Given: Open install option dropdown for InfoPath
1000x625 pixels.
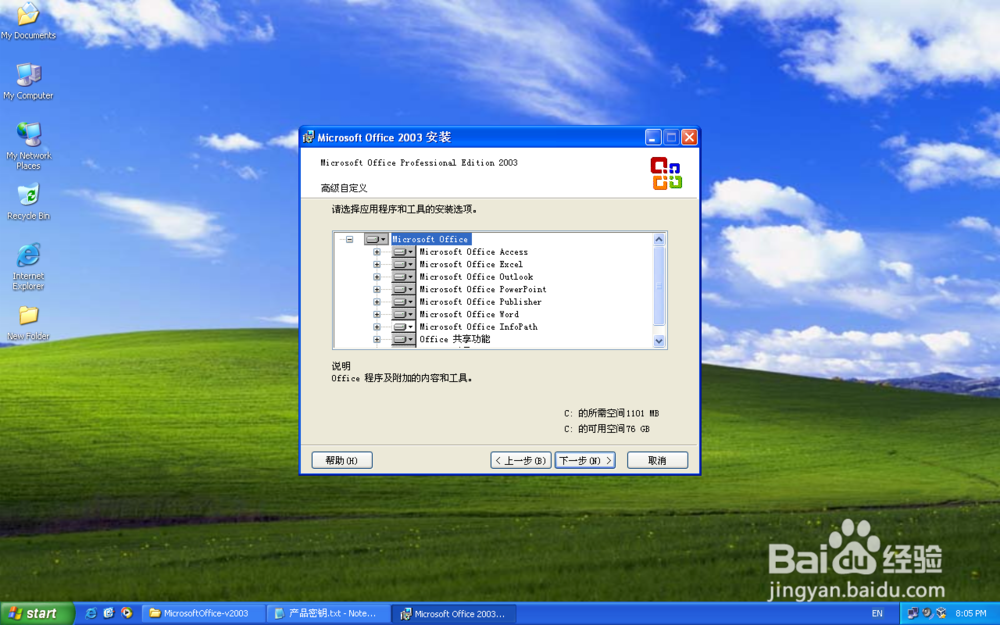Looking at the screenshot, I should click(403, 327).
